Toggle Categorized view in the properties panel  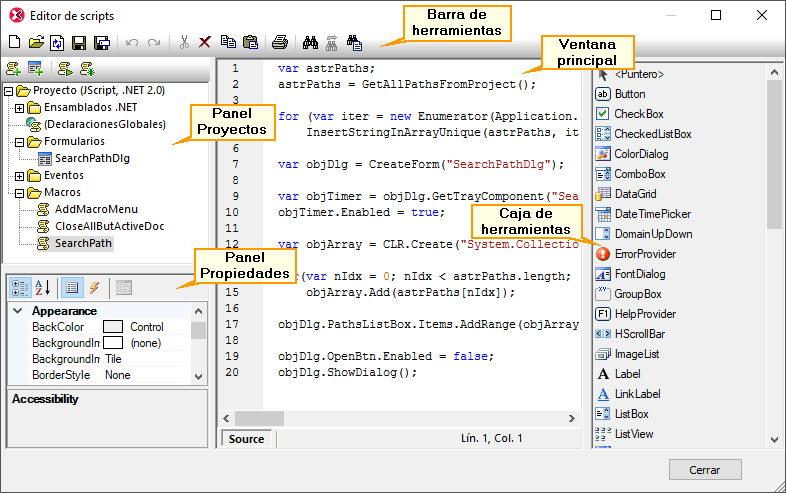click(x=20, y=288)
